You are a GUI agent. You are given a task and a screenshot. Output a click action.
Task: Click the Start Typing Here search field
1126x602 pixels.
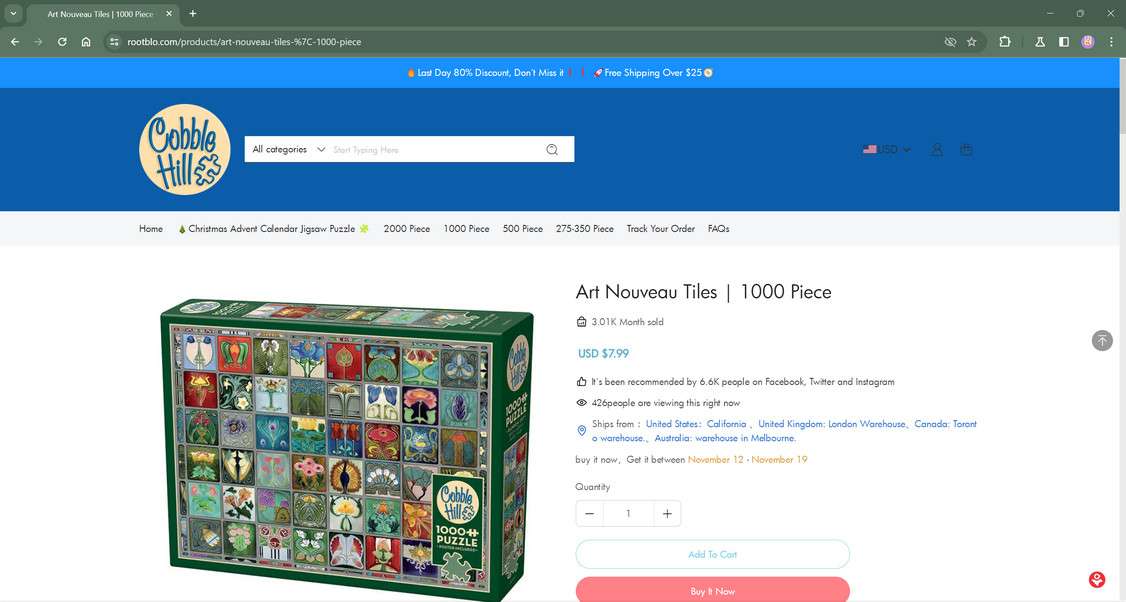tap(434, 149)
